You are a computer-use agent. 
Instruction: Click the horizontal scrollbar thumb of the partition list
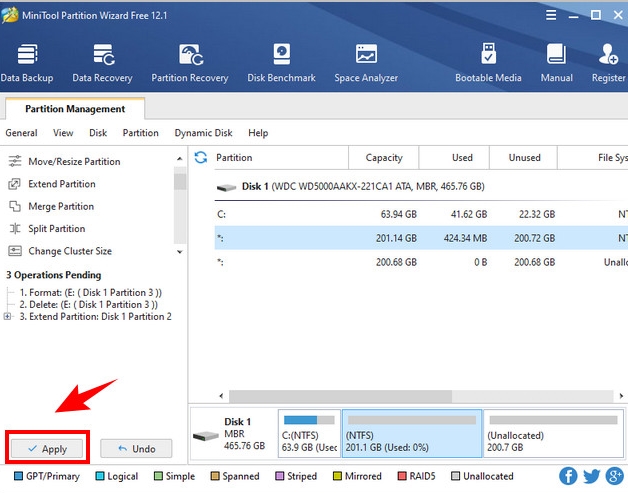(x=340, y=396)
